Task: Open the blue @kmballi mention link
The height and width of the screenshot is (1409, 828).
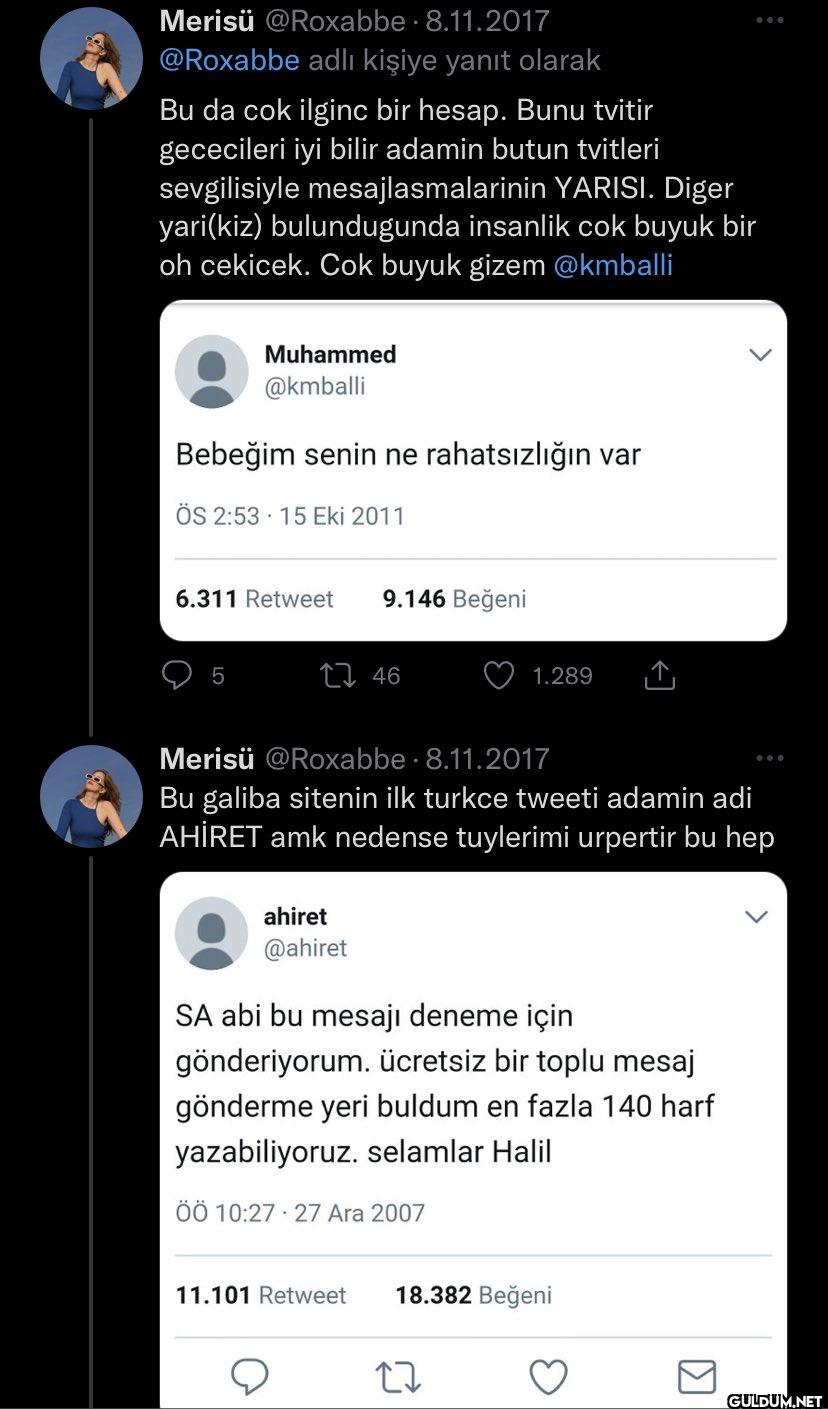Action: click(612, 265)
